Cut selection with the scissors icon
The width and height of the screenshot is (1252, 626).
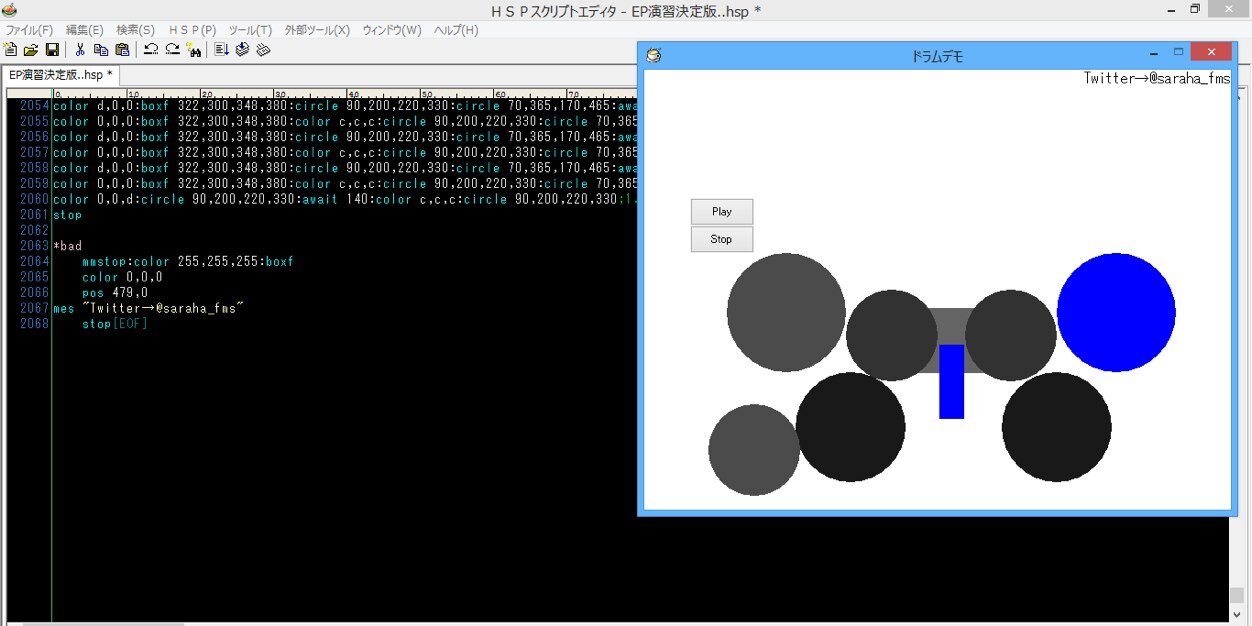[x=80, y=49]
